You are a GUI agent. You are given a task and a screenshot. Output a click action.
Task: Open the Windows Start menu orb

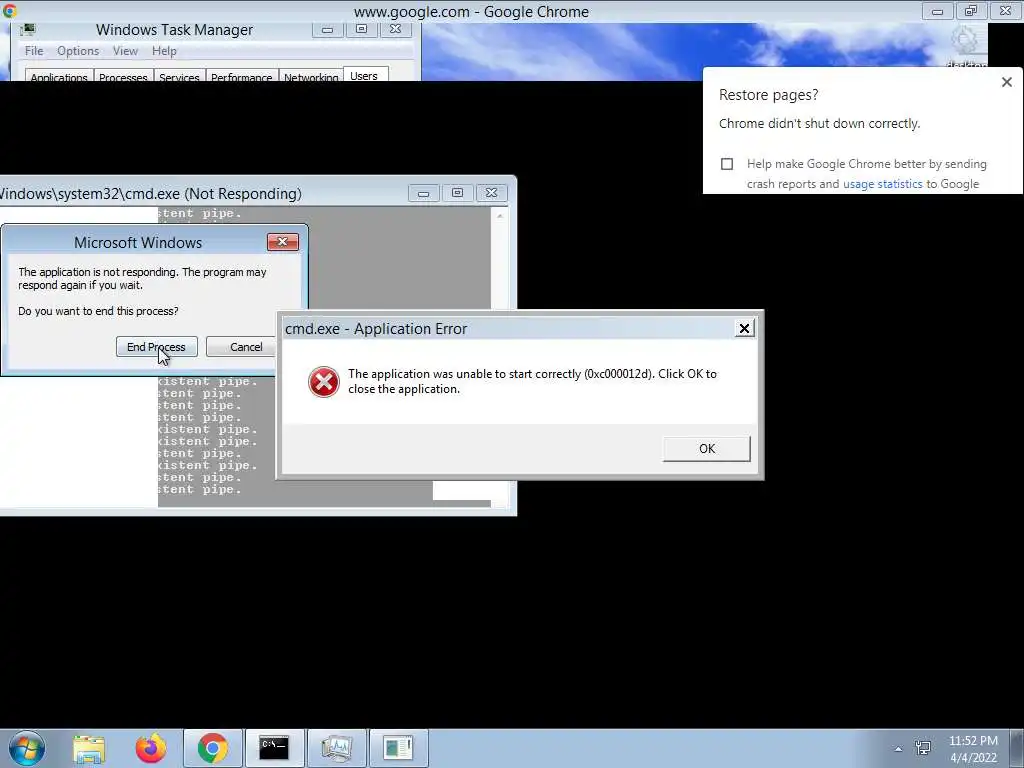tap(27, 748)
